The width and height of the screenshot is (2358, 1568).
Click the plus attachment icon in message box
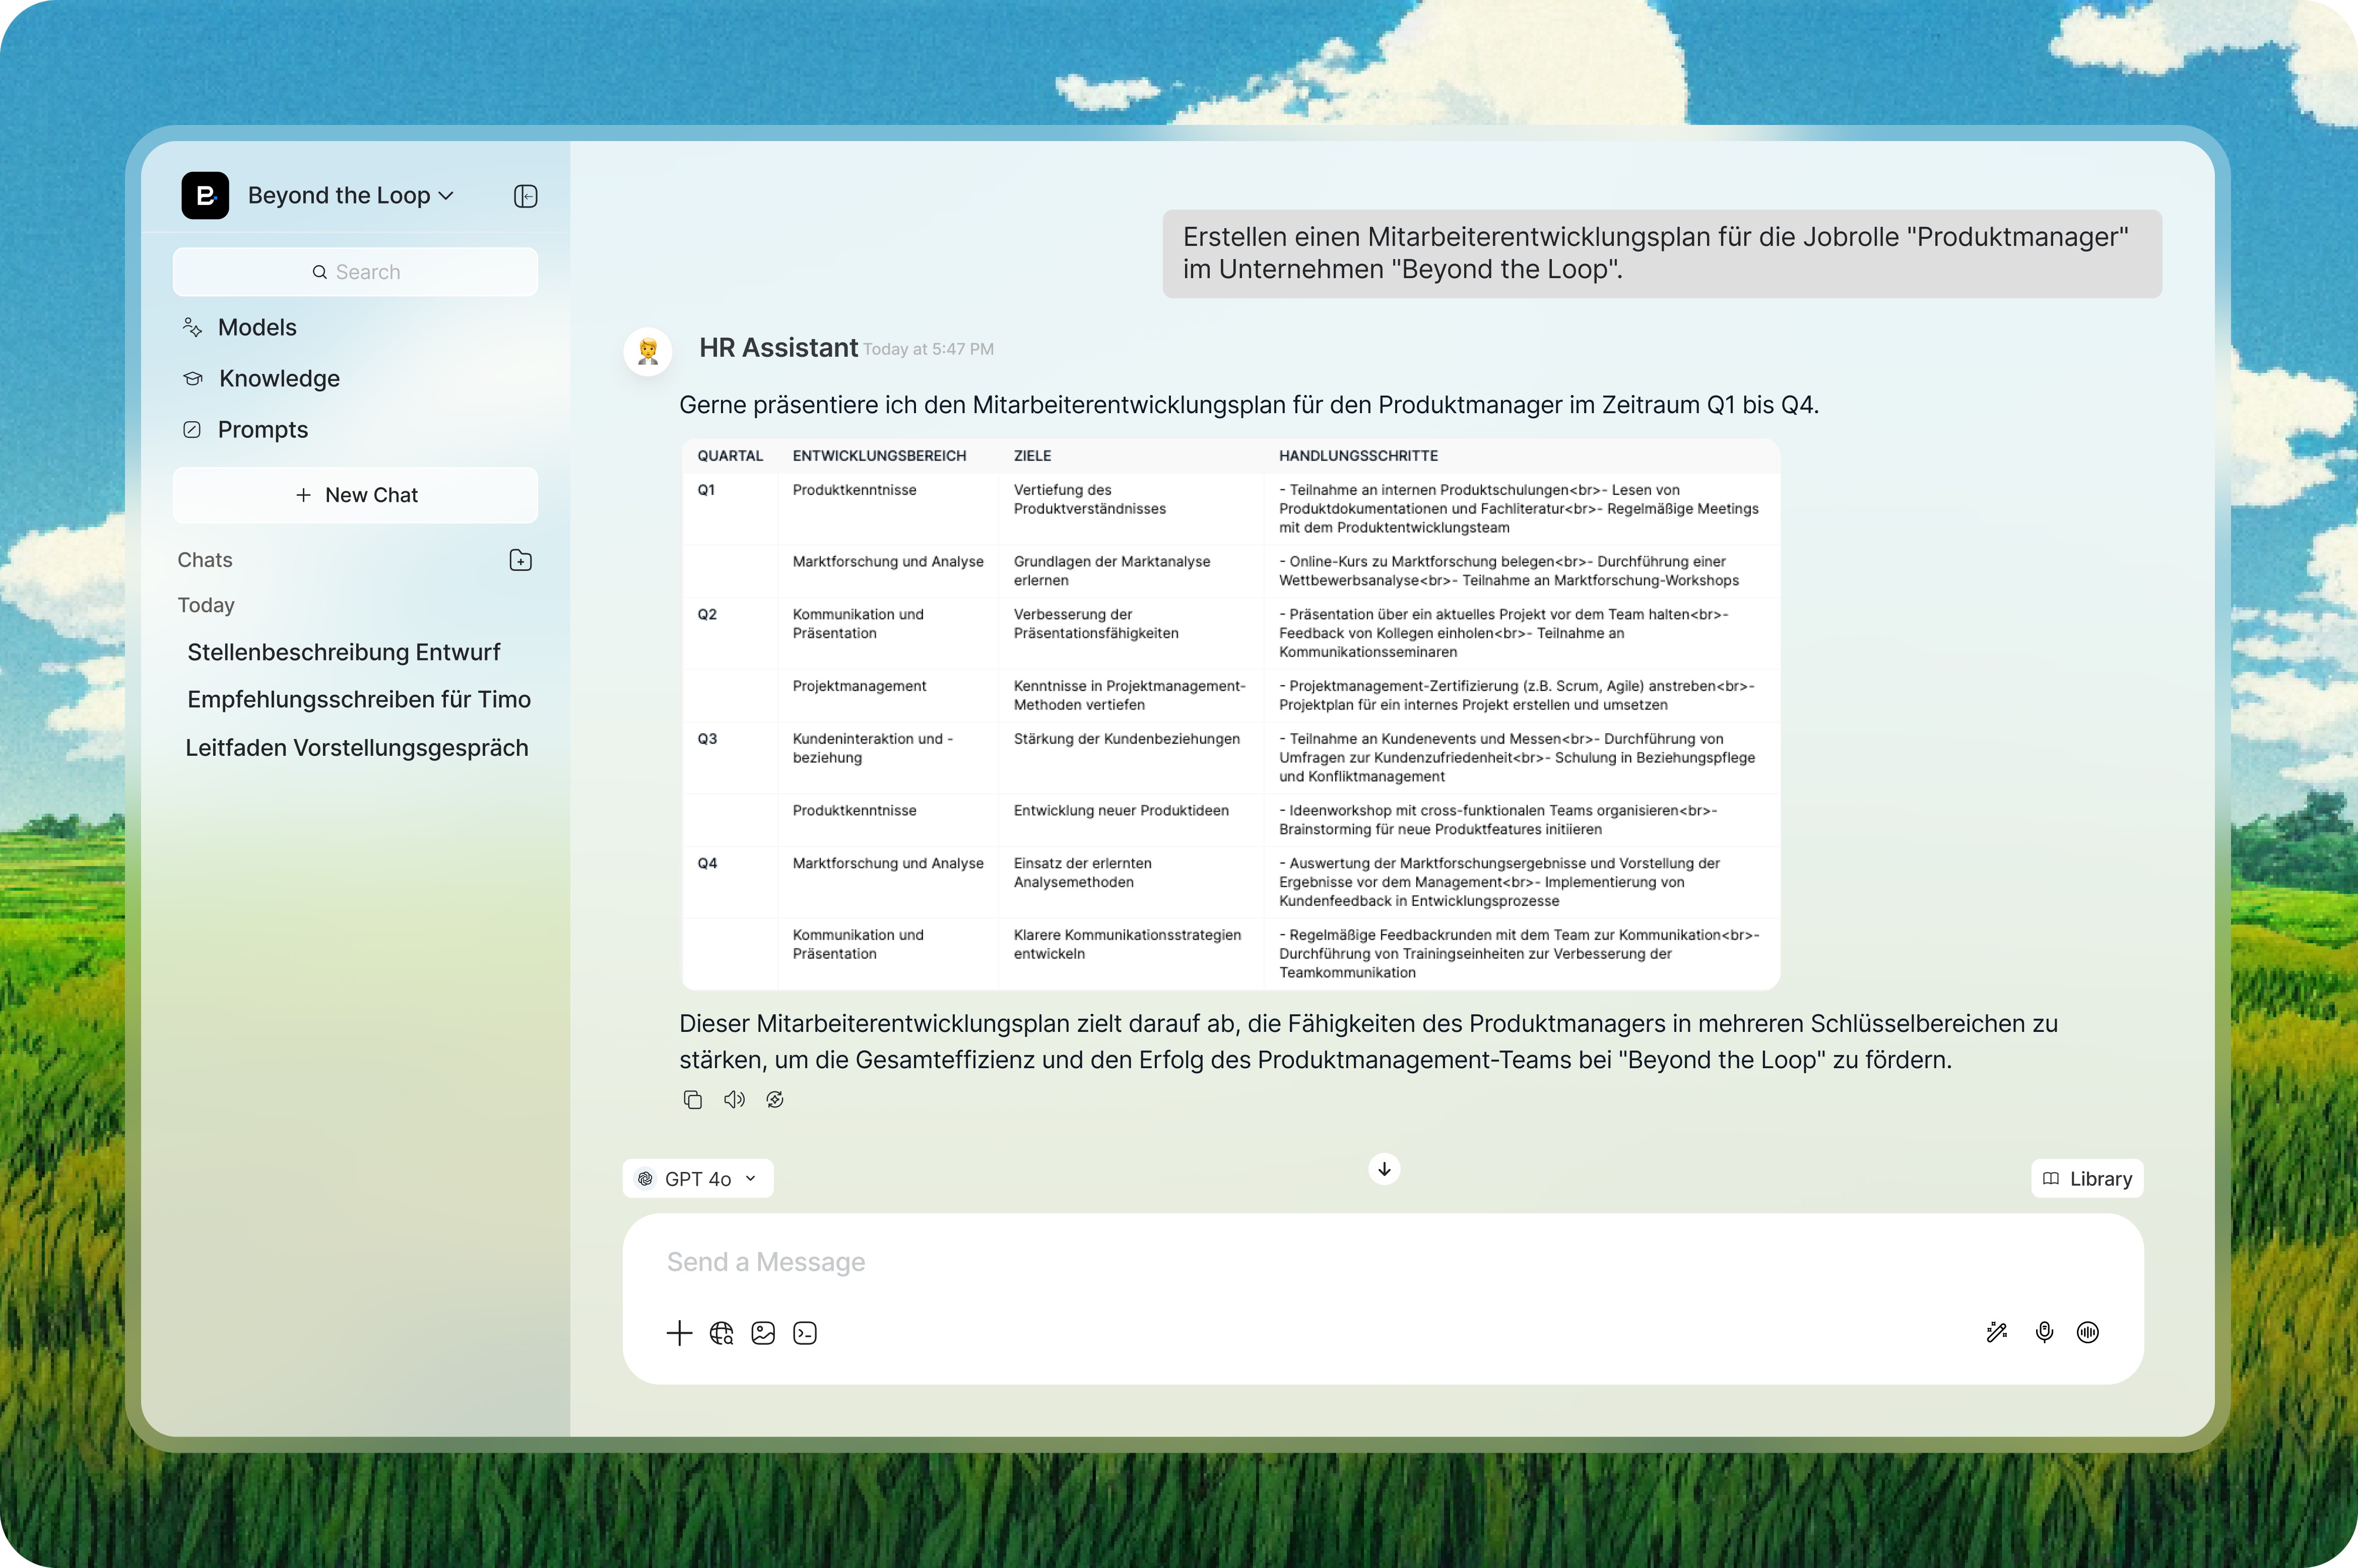coord(679,1333)
